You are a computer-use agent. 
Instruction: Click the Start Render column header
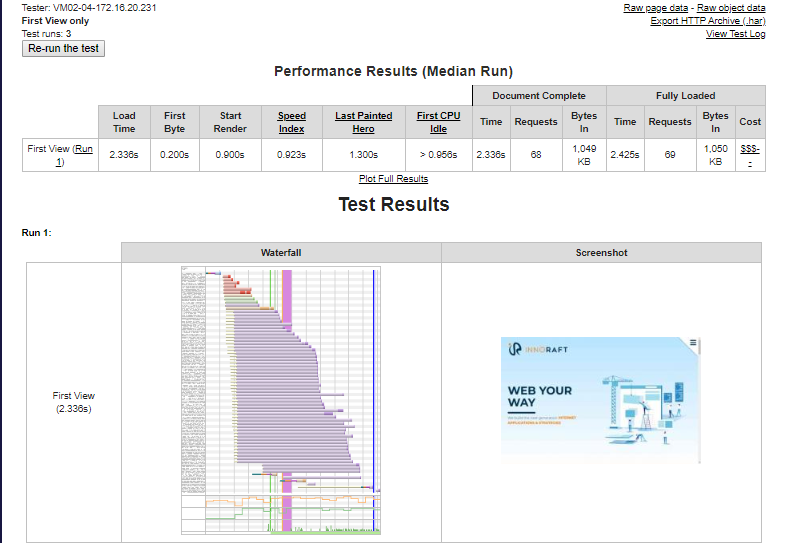click(x=230, y=122)
